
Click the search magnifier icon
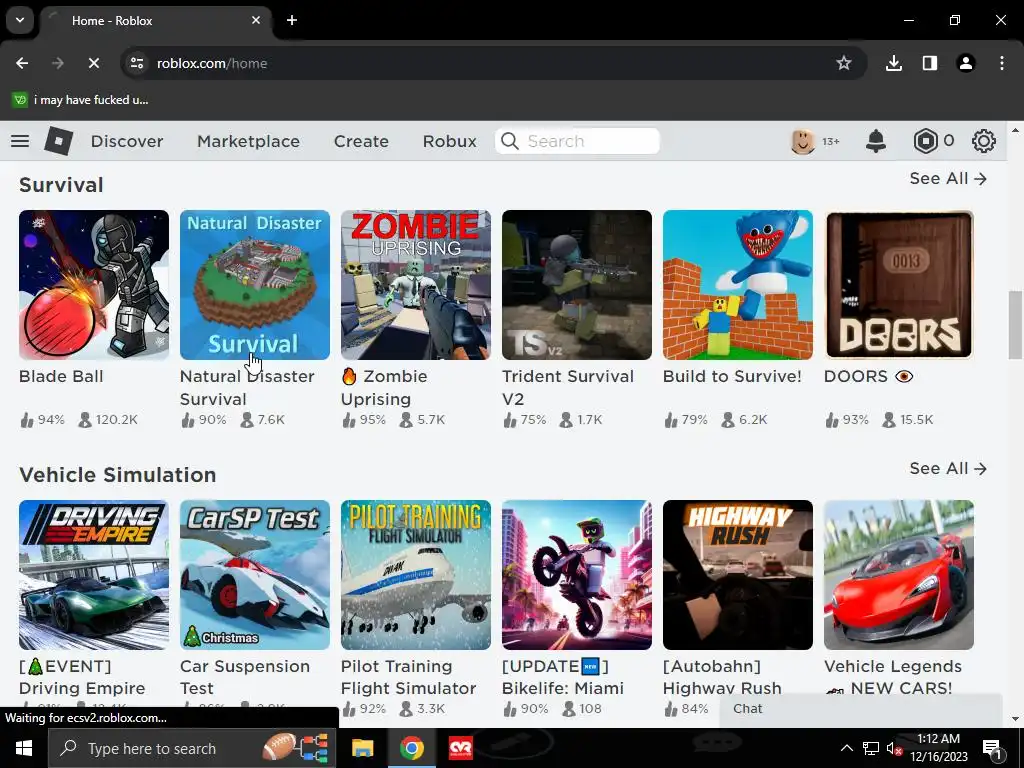point(510,141)
